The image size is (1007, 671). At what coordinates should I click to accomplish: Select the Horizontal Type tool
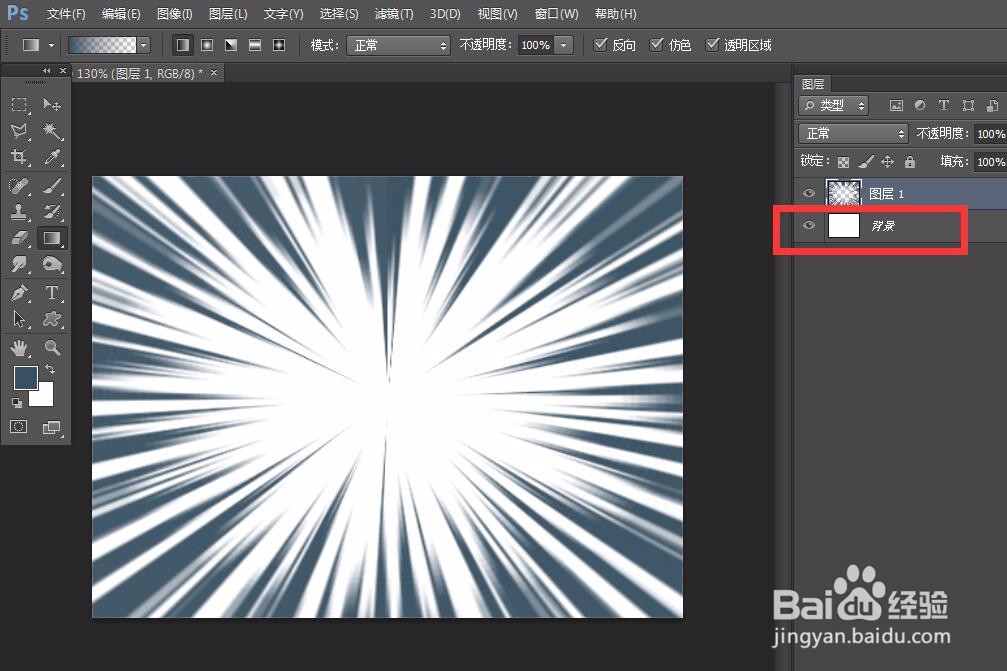(51, 293)
